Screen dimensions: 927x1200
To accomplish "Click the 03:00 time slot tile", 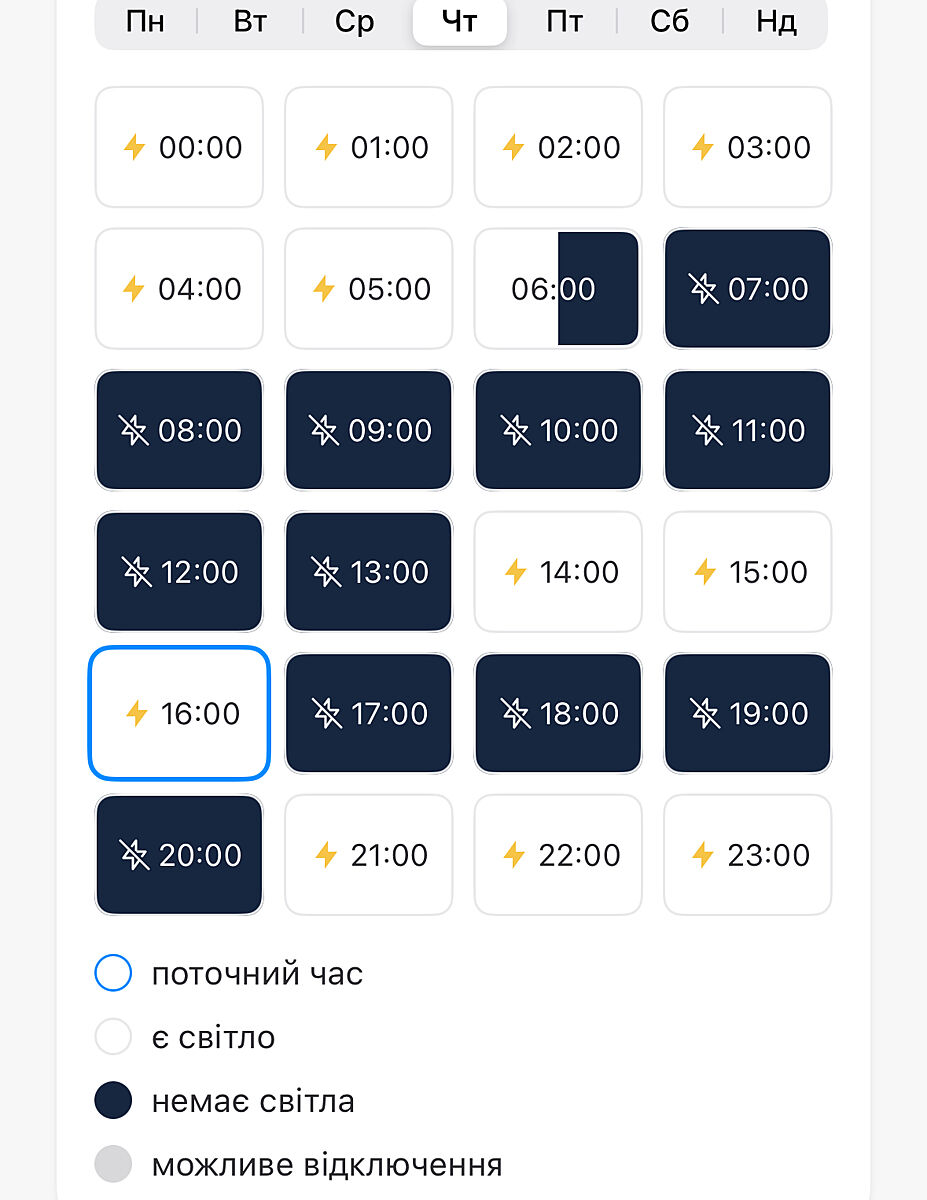I will [747, 148].
